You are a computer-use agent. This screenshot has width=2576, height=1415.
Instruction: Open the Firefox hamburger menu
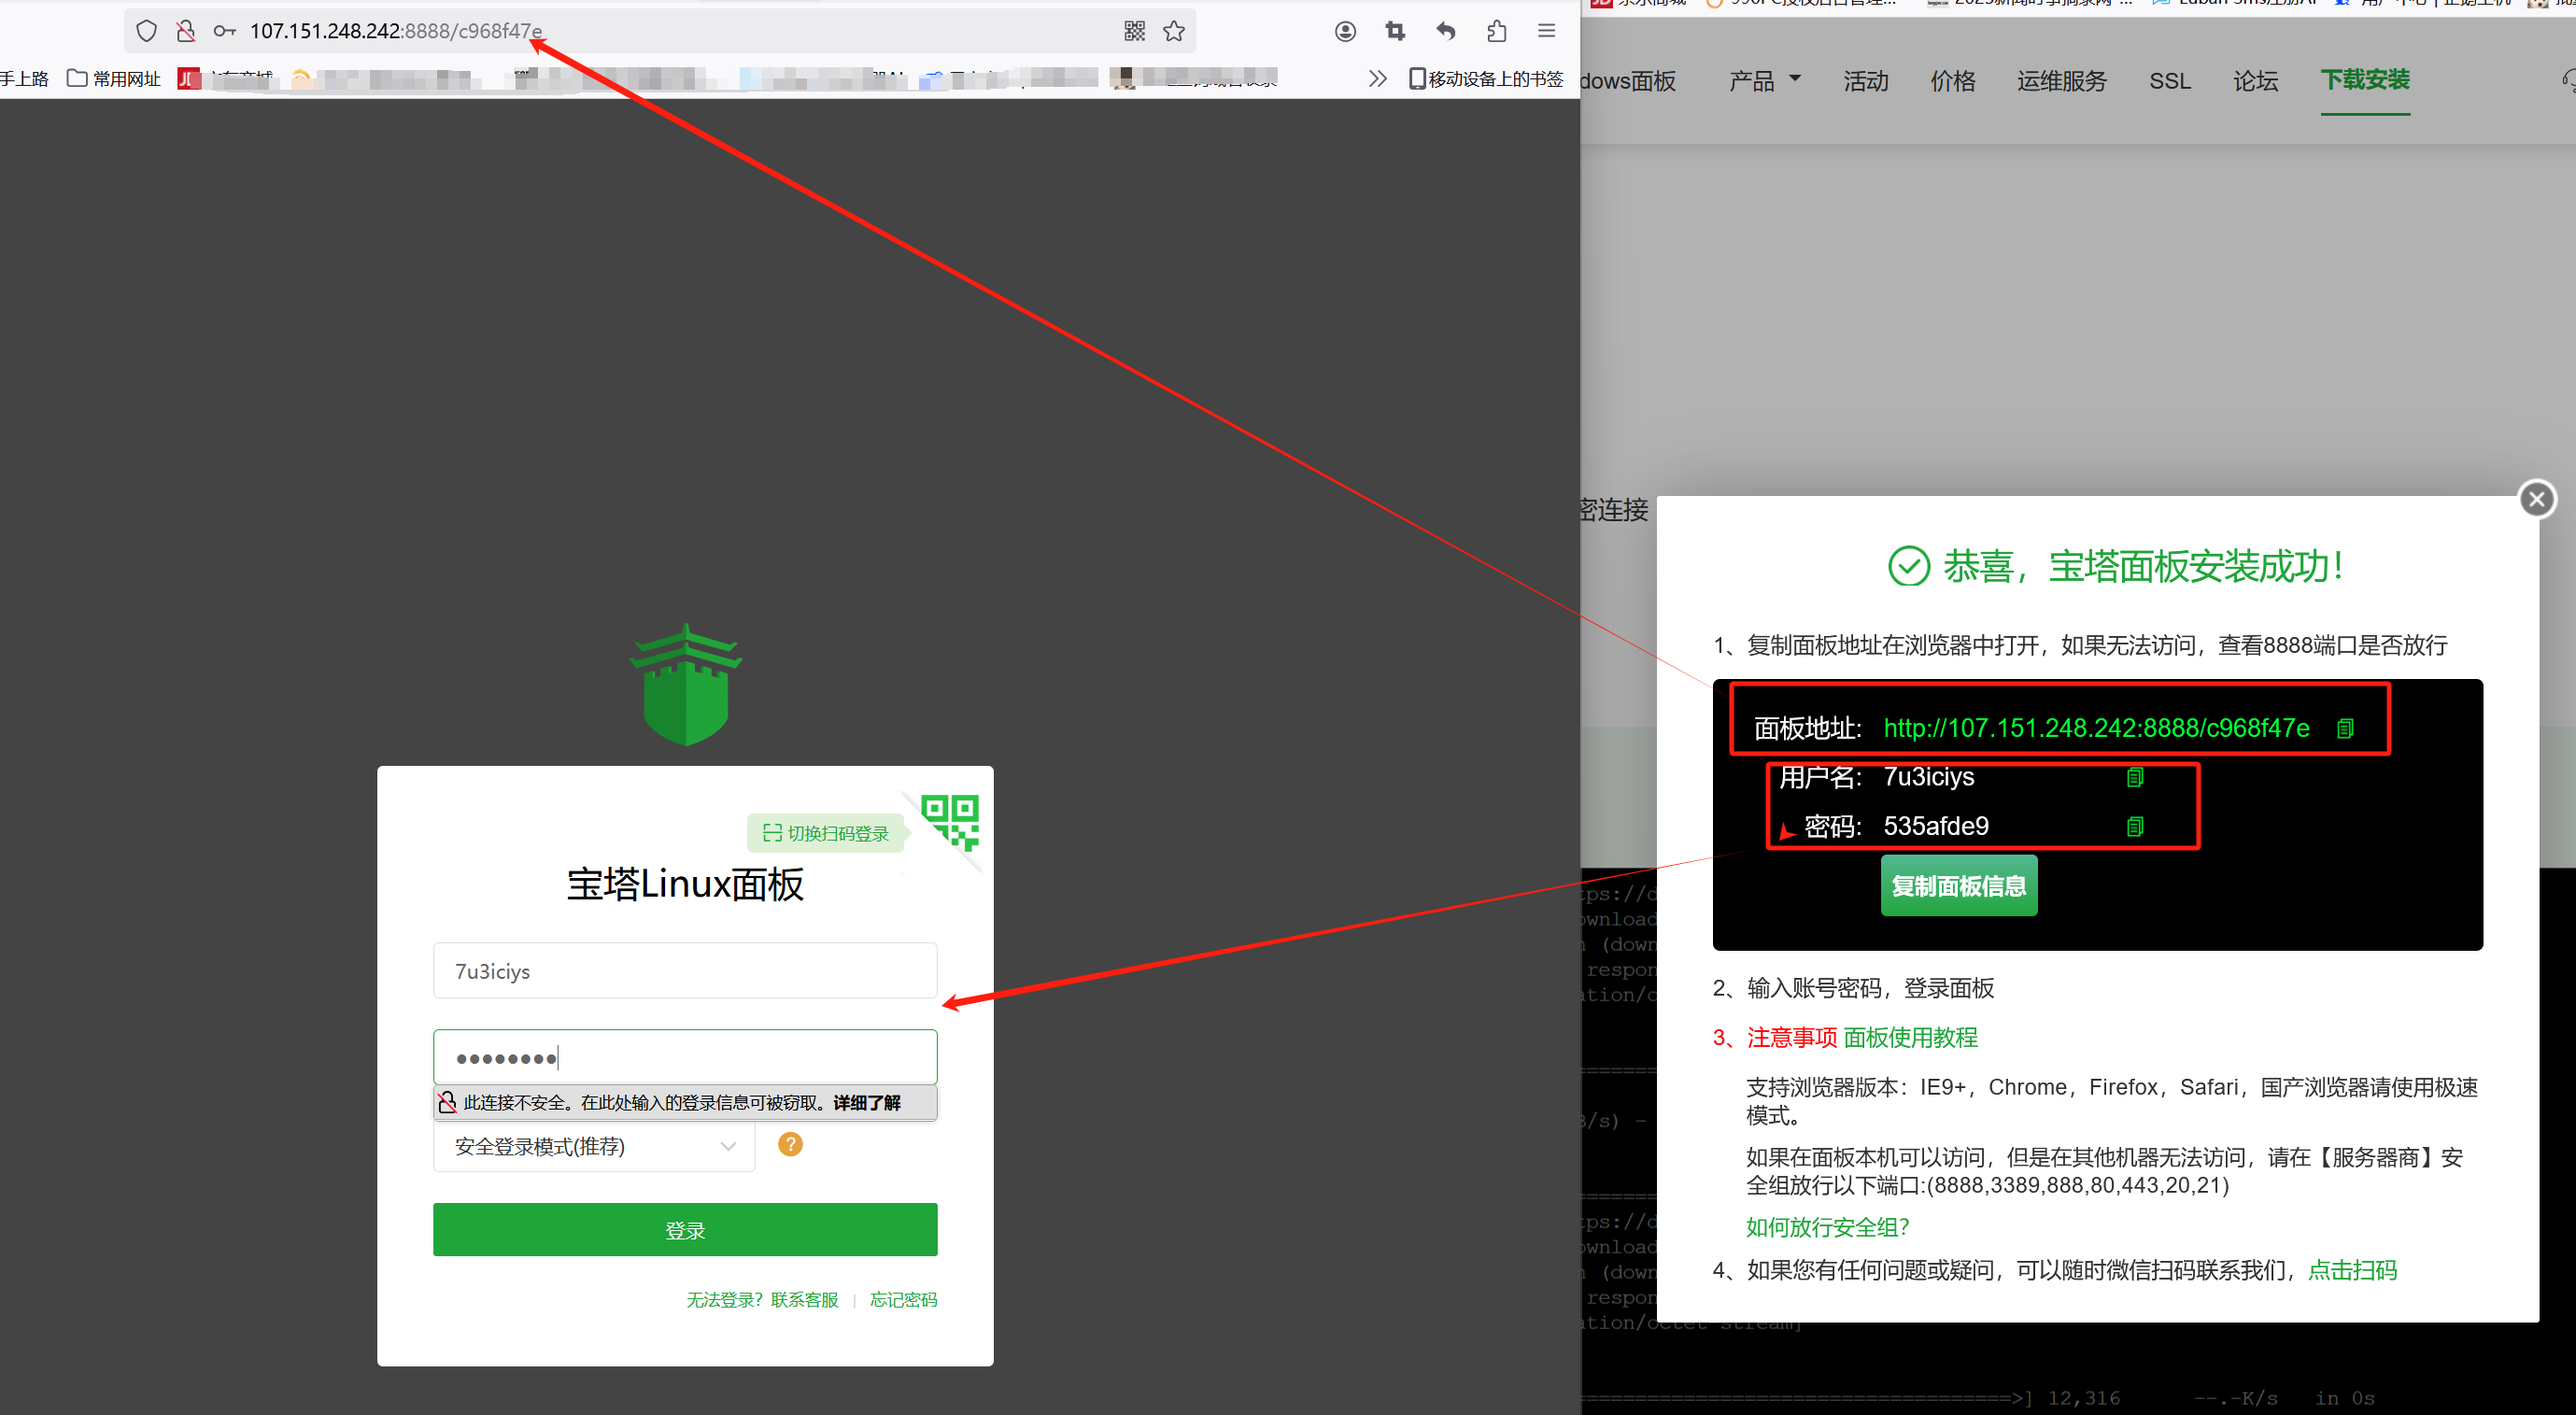point(1546,31)
